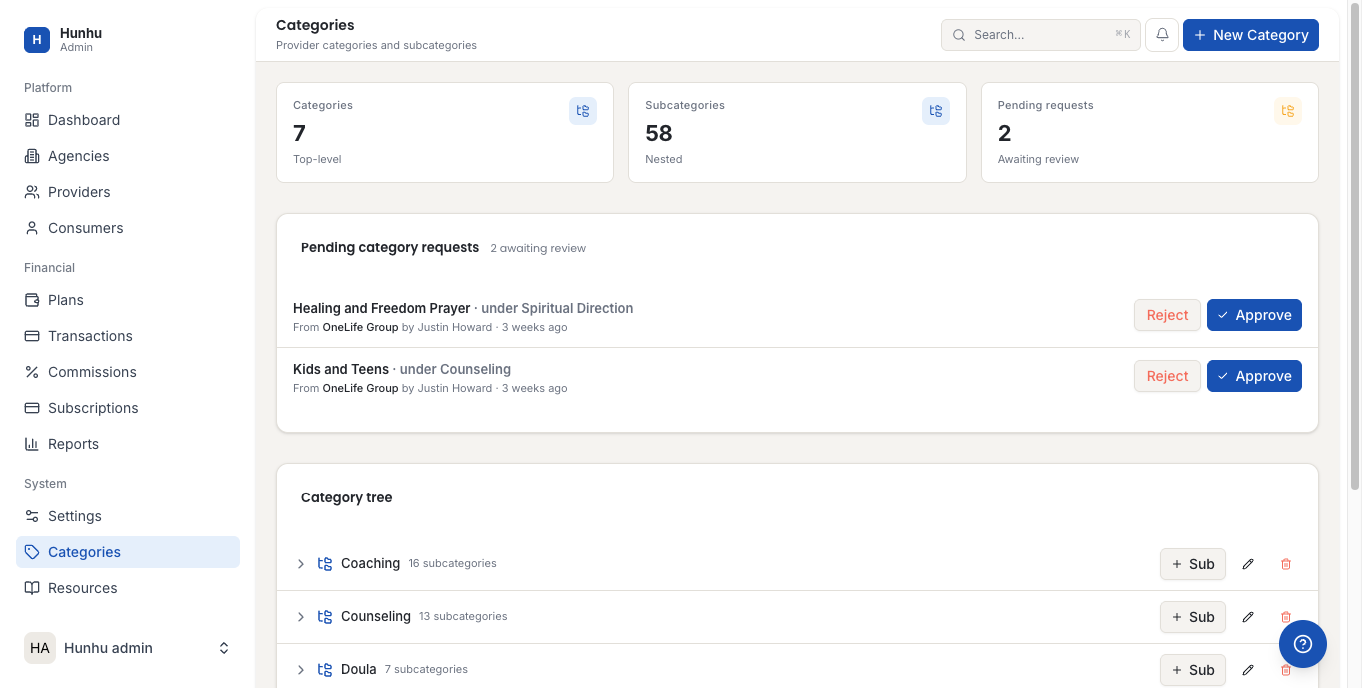The width and height of the screenshot is (1362, 688).
Task: Click the Agencies building icon
Action: pos(32,156)
